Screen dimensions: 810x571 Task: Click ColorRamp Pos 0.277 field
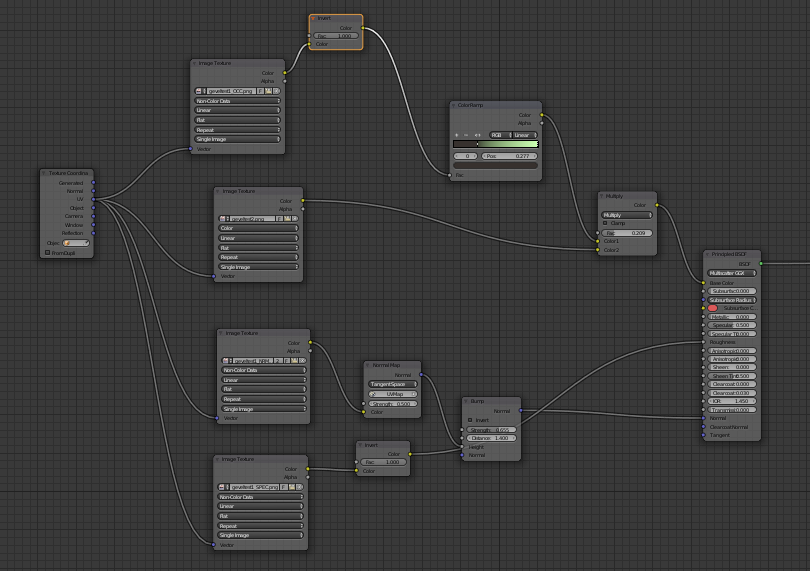(x=509, y=156)
